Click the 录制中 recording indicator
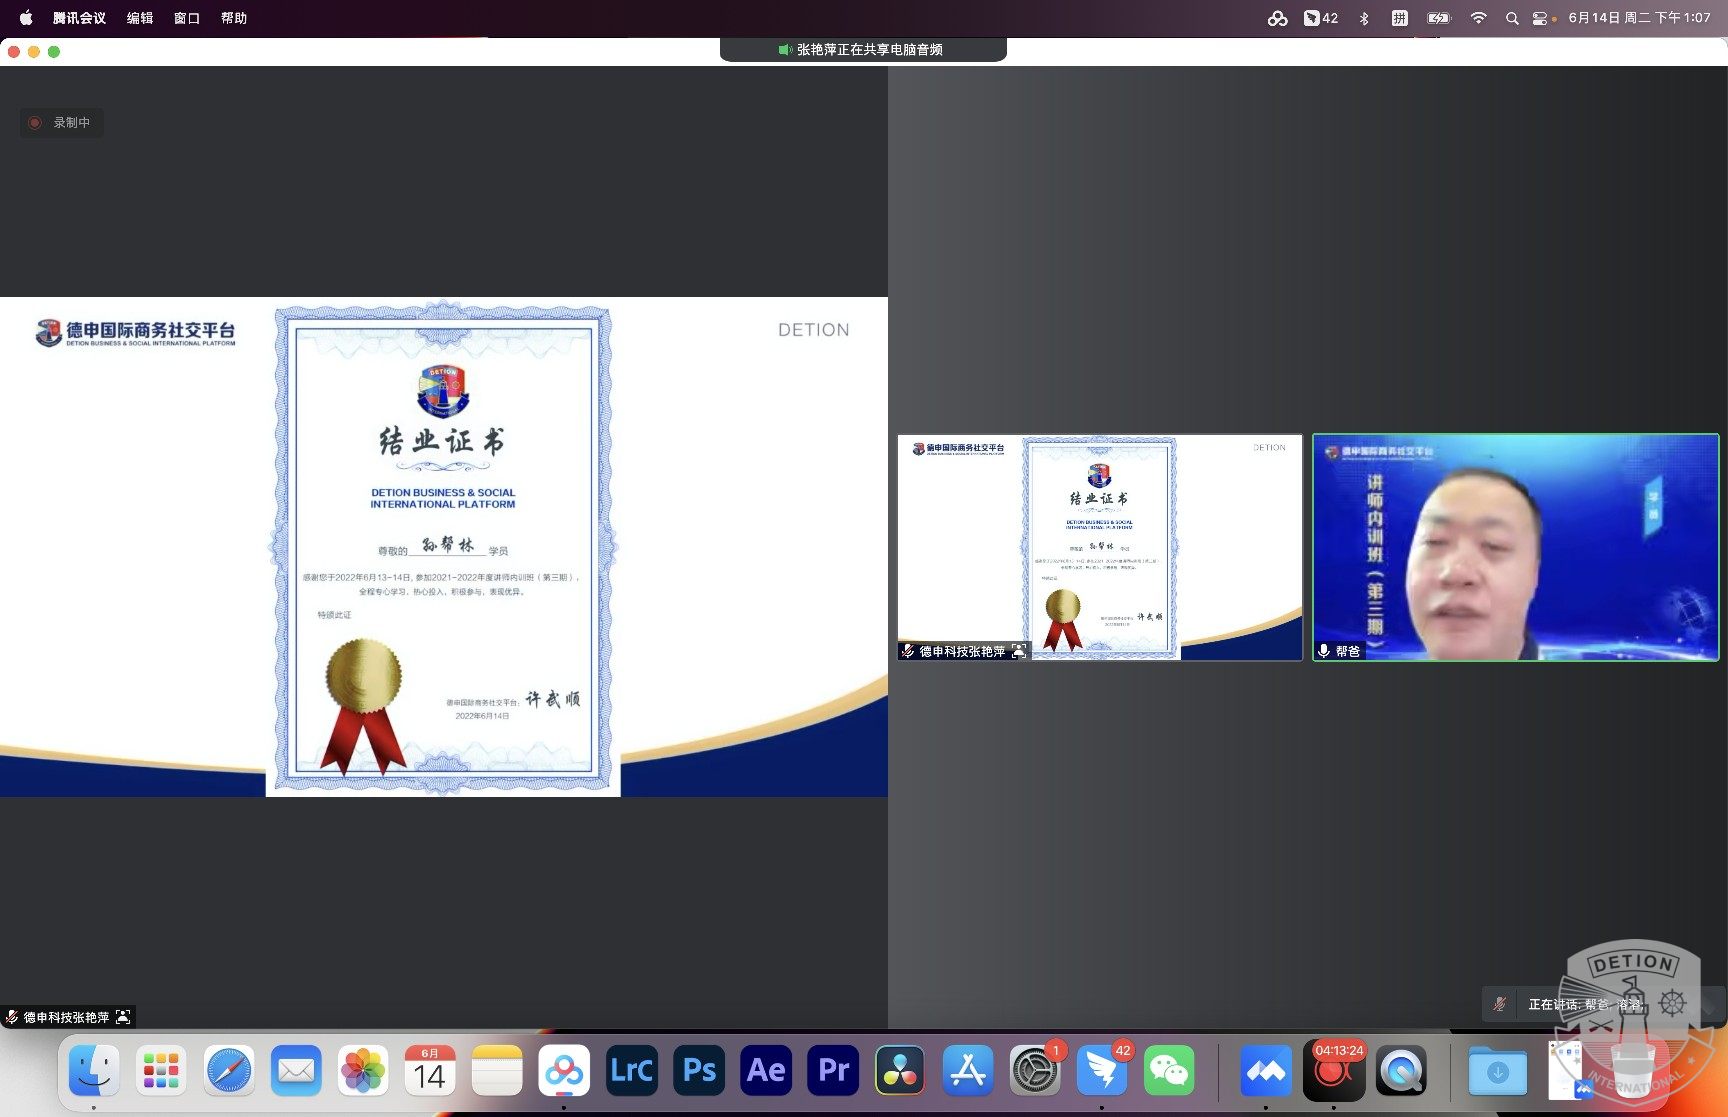The width and height of the screenshot is (1728, 1117). coord(61,123)
